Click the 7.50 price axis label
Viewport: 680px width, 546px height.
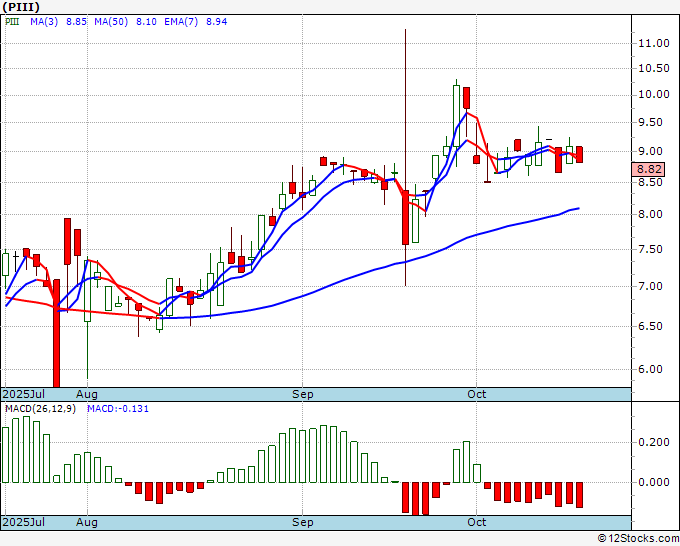point(650,249)
